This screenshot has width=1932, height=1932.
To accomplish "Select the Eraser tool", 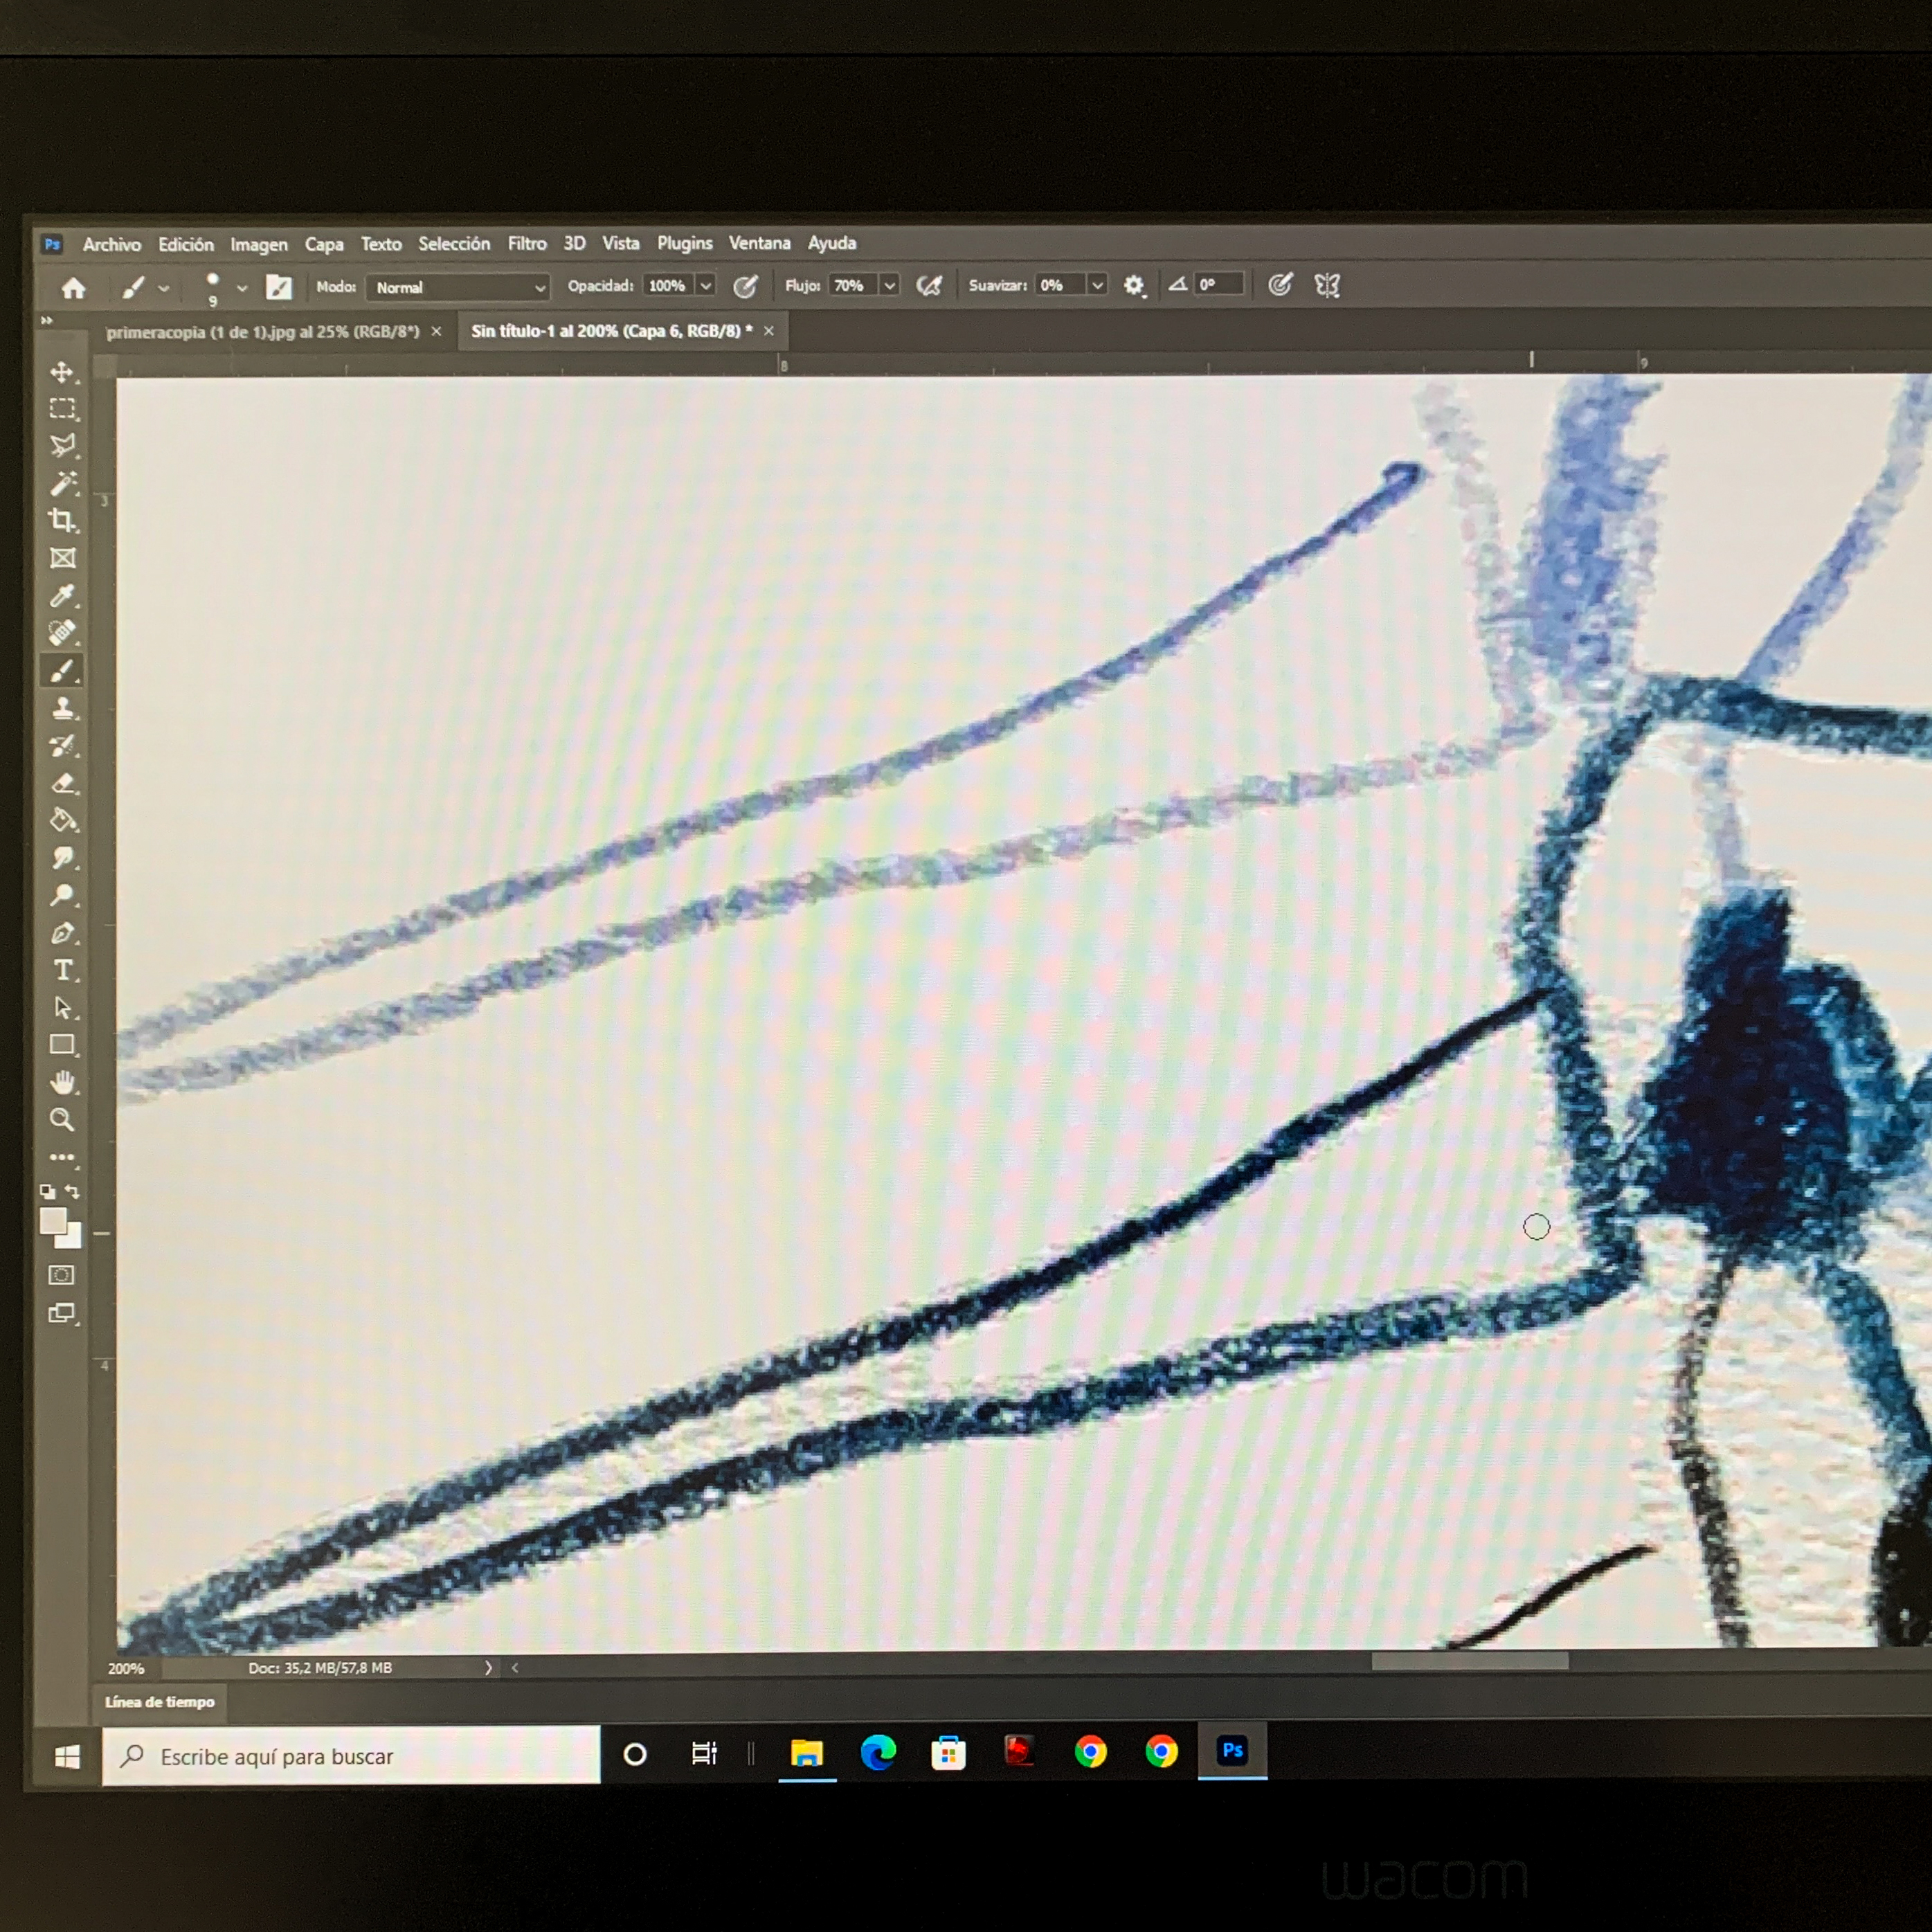I will [62, 783].
